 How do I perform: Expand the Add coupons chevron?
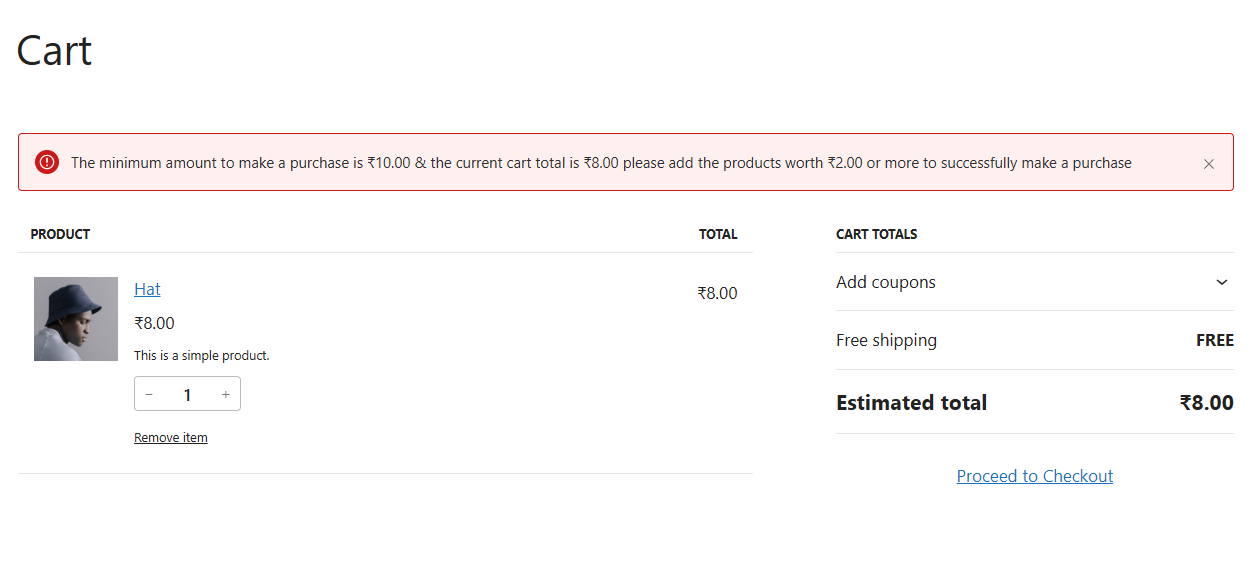1221,282
